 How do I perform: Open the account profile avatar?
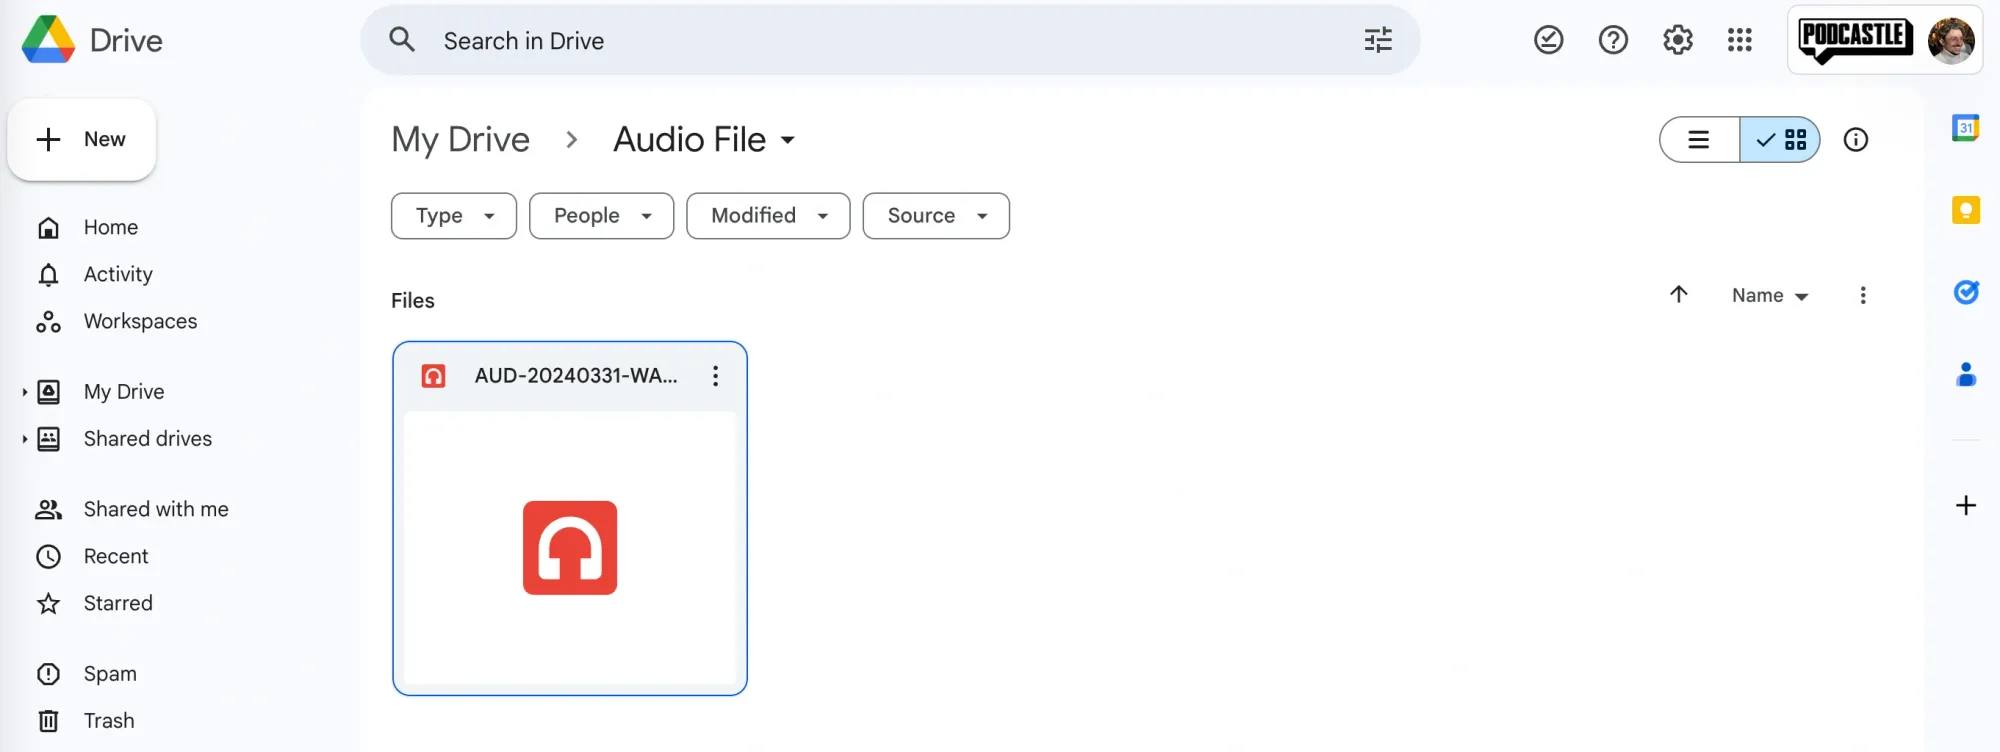click(x=1951, y=40)
